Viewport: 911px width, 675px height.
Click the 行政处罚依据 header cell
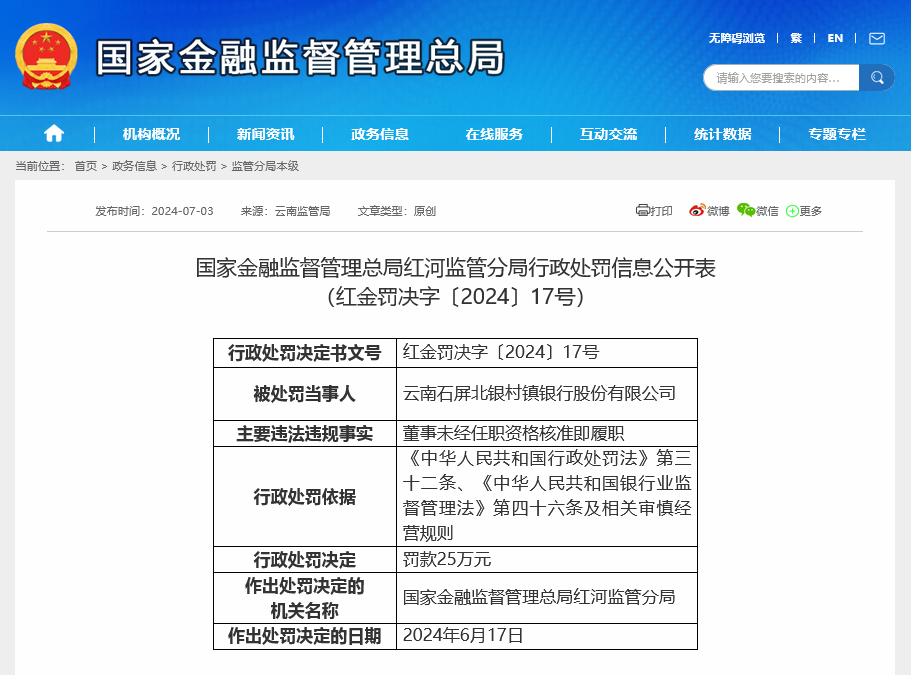(304, 496)
